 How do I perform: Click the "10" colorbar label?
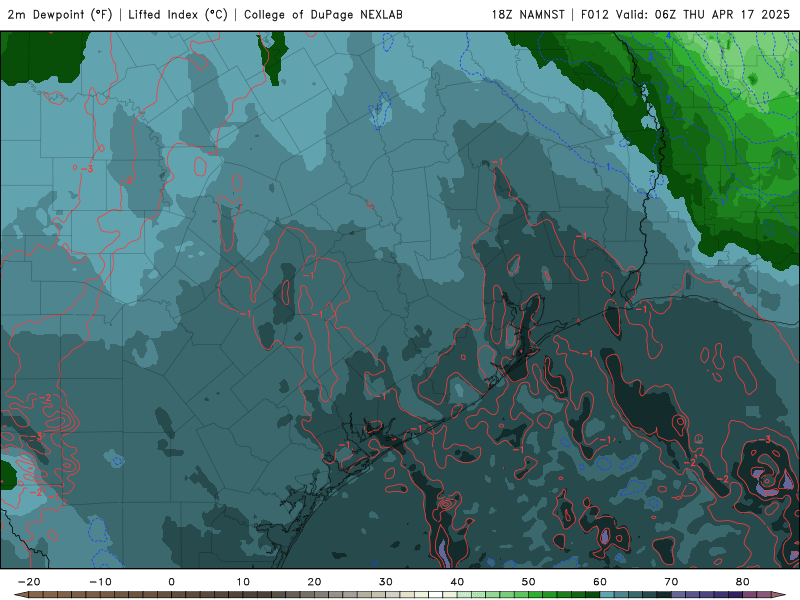pos(243,582)
